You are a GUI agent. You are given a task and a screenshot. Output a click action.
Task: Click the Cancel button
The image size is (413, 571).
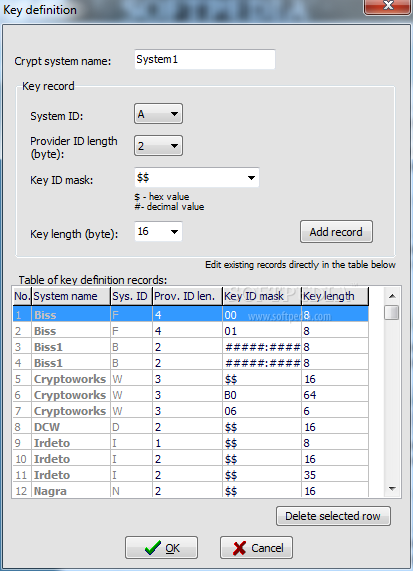256,547
